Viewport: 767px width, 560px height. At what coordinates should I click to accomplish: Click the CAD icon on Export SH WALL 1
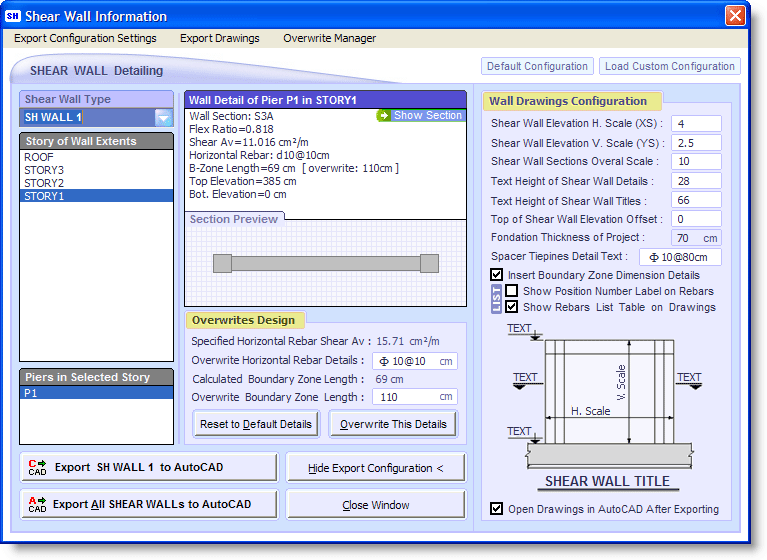(38, 467)
